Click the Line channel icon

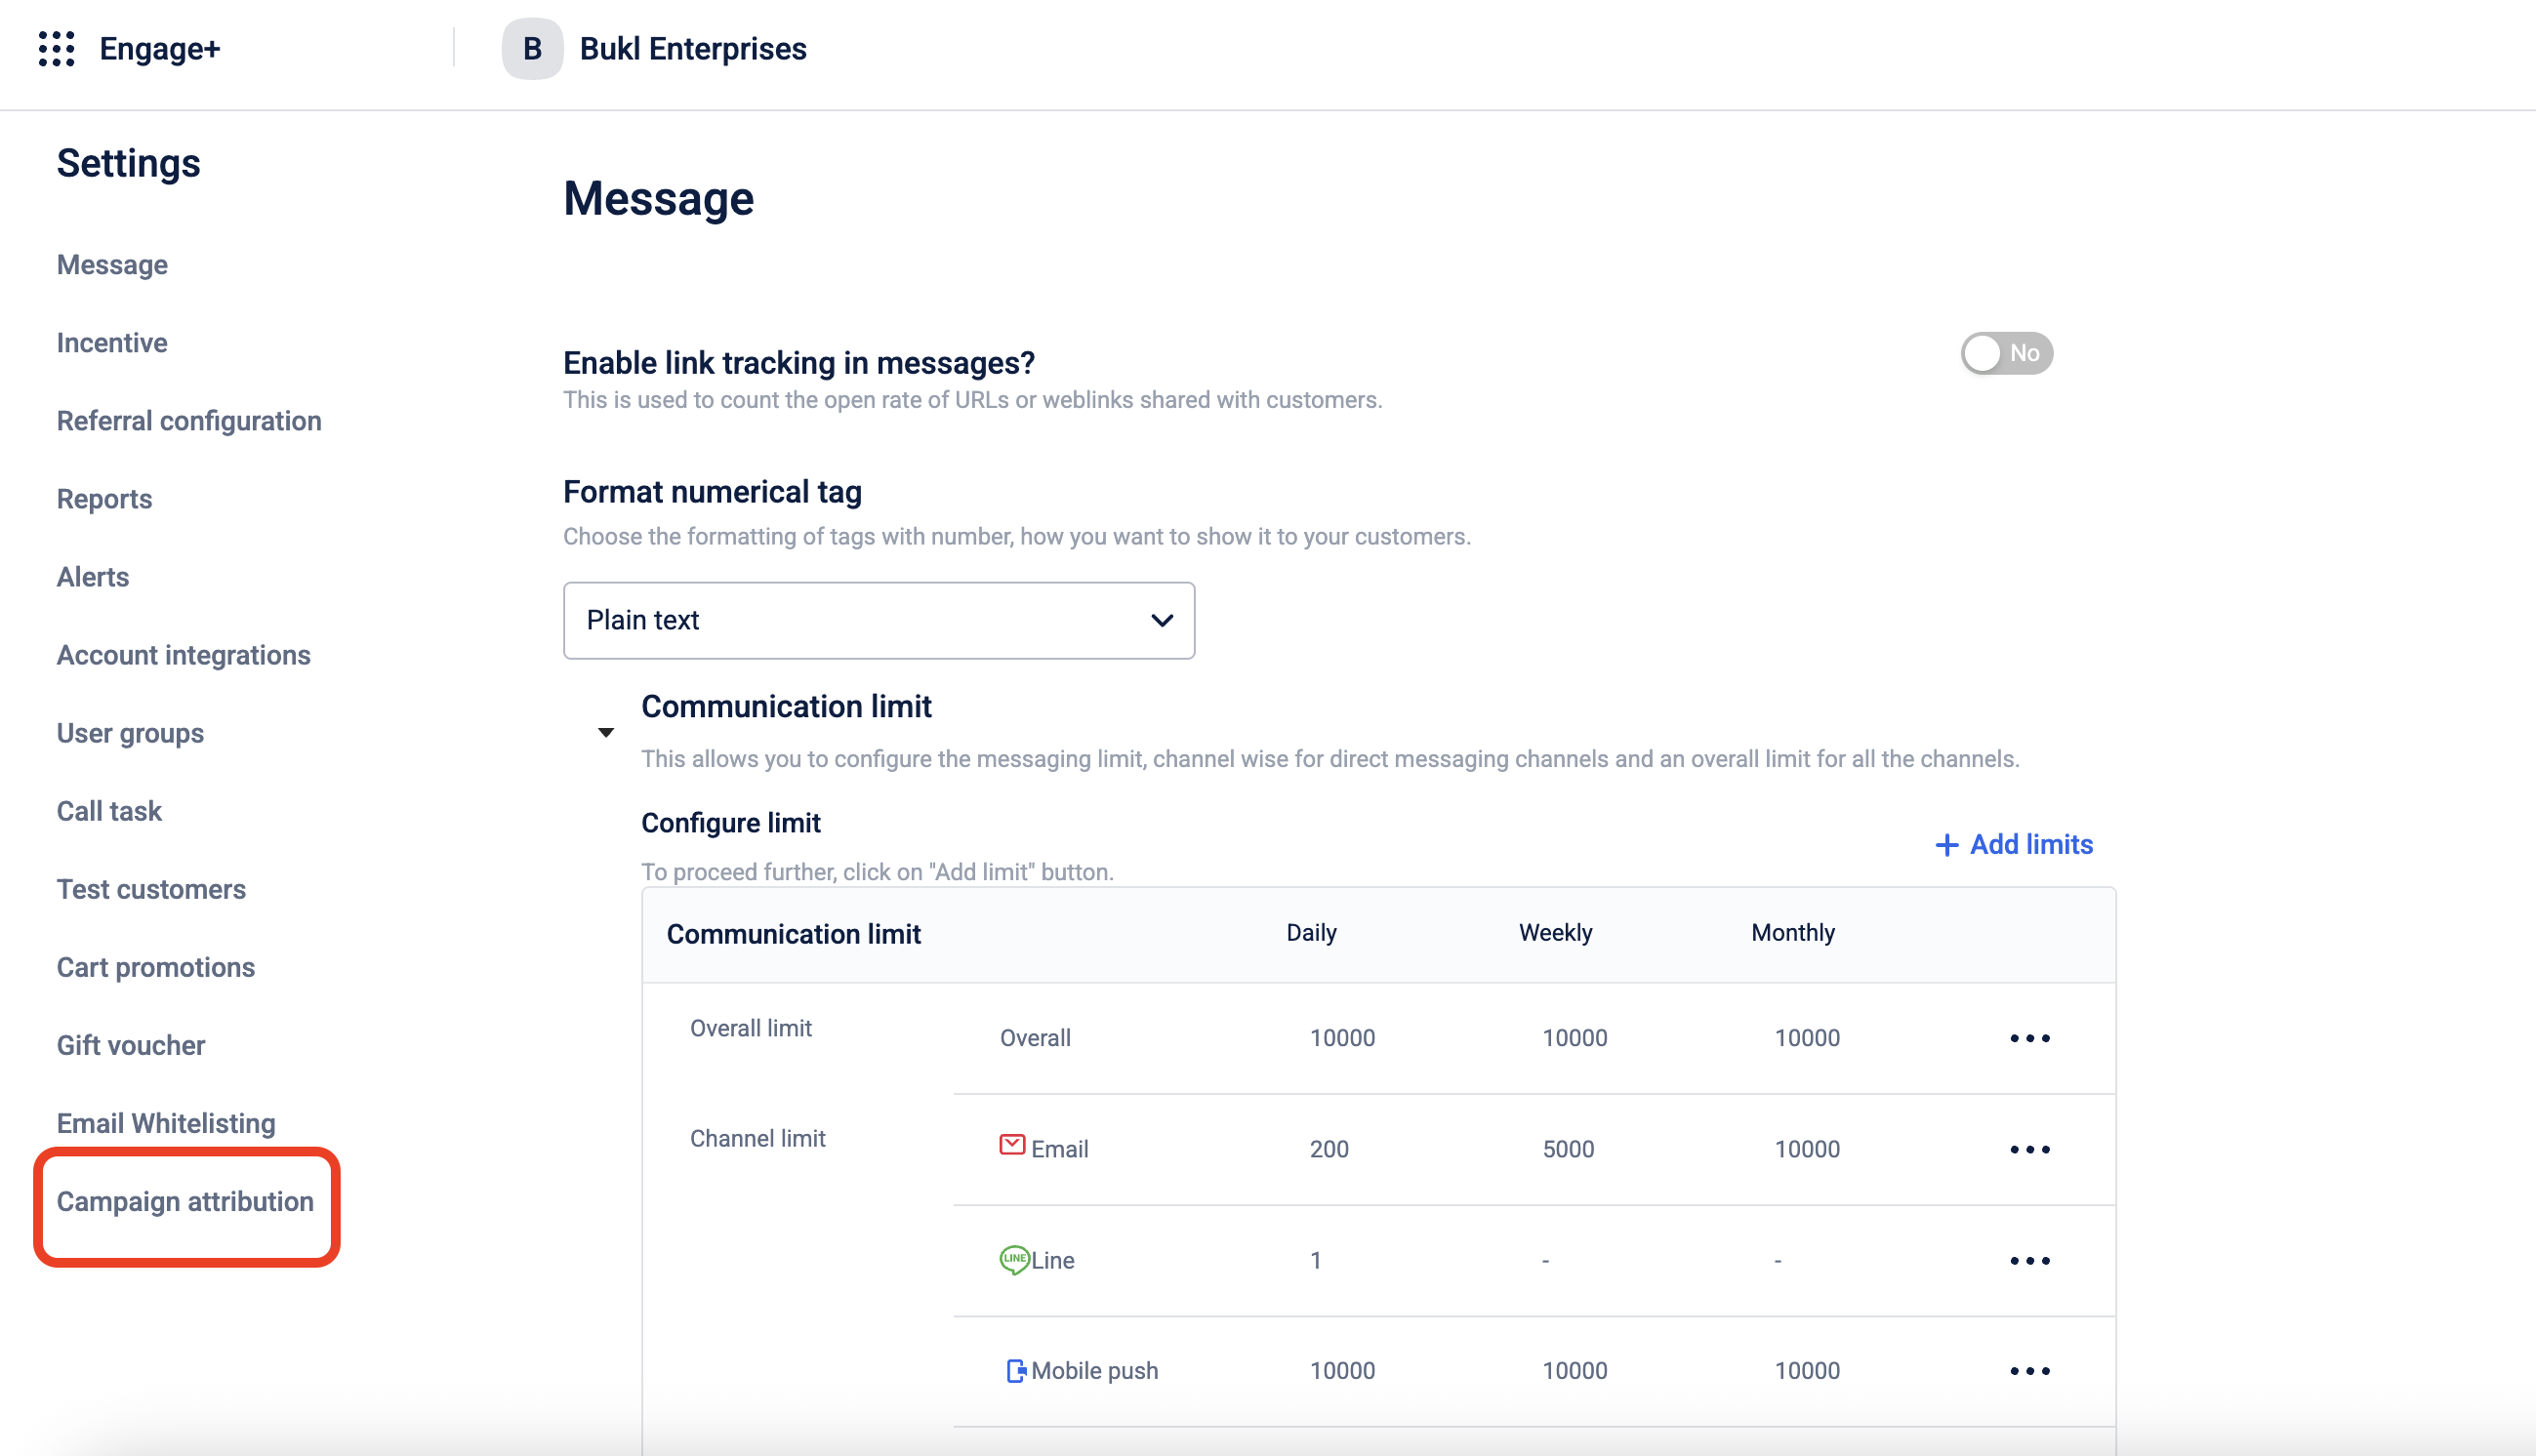(x=1013, y=1259)
